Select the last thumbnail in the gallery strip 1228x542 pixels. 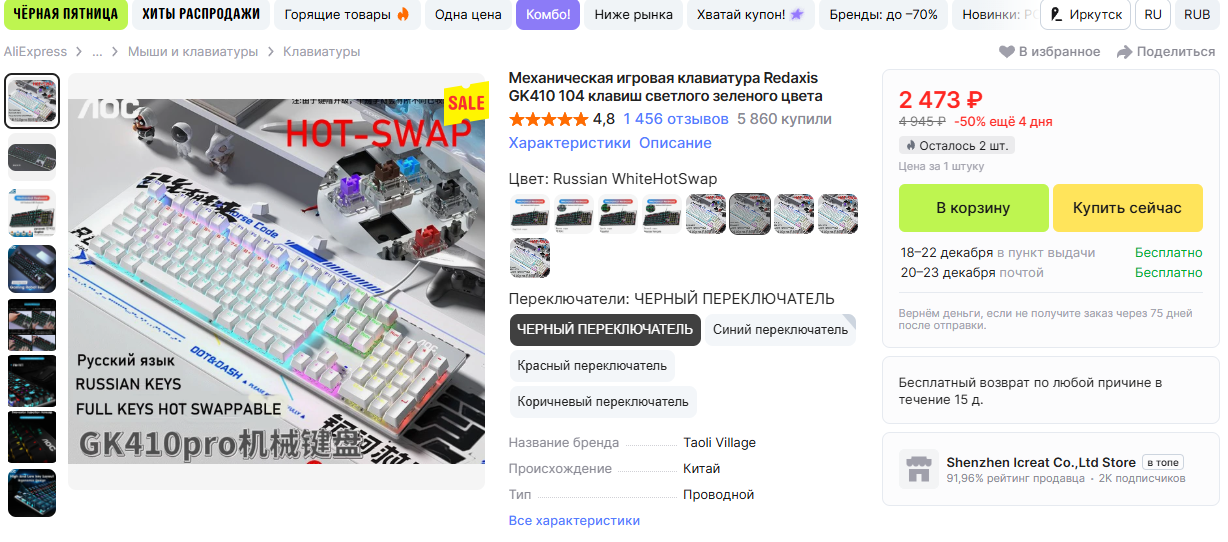click(32, 493)
